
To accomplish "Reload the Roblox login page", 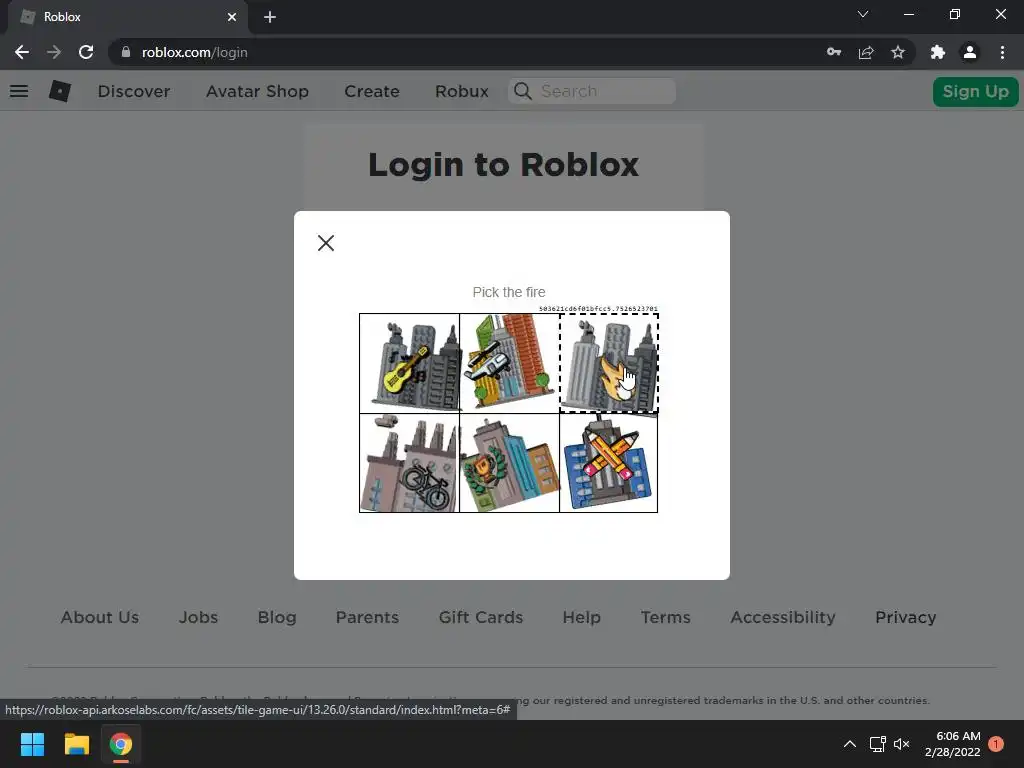I will 86,52.
